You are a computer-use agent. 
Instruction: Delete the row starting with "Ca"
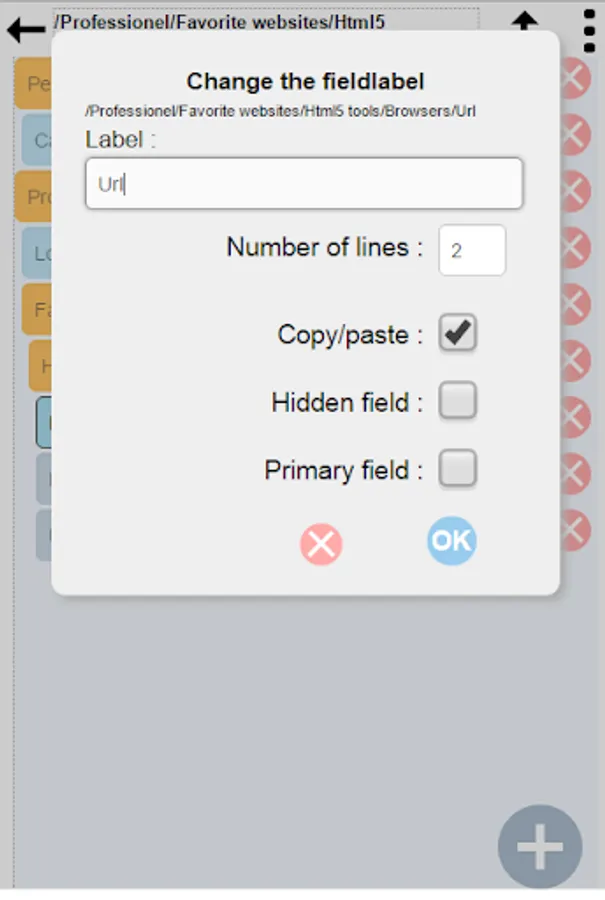coord(576,134)
